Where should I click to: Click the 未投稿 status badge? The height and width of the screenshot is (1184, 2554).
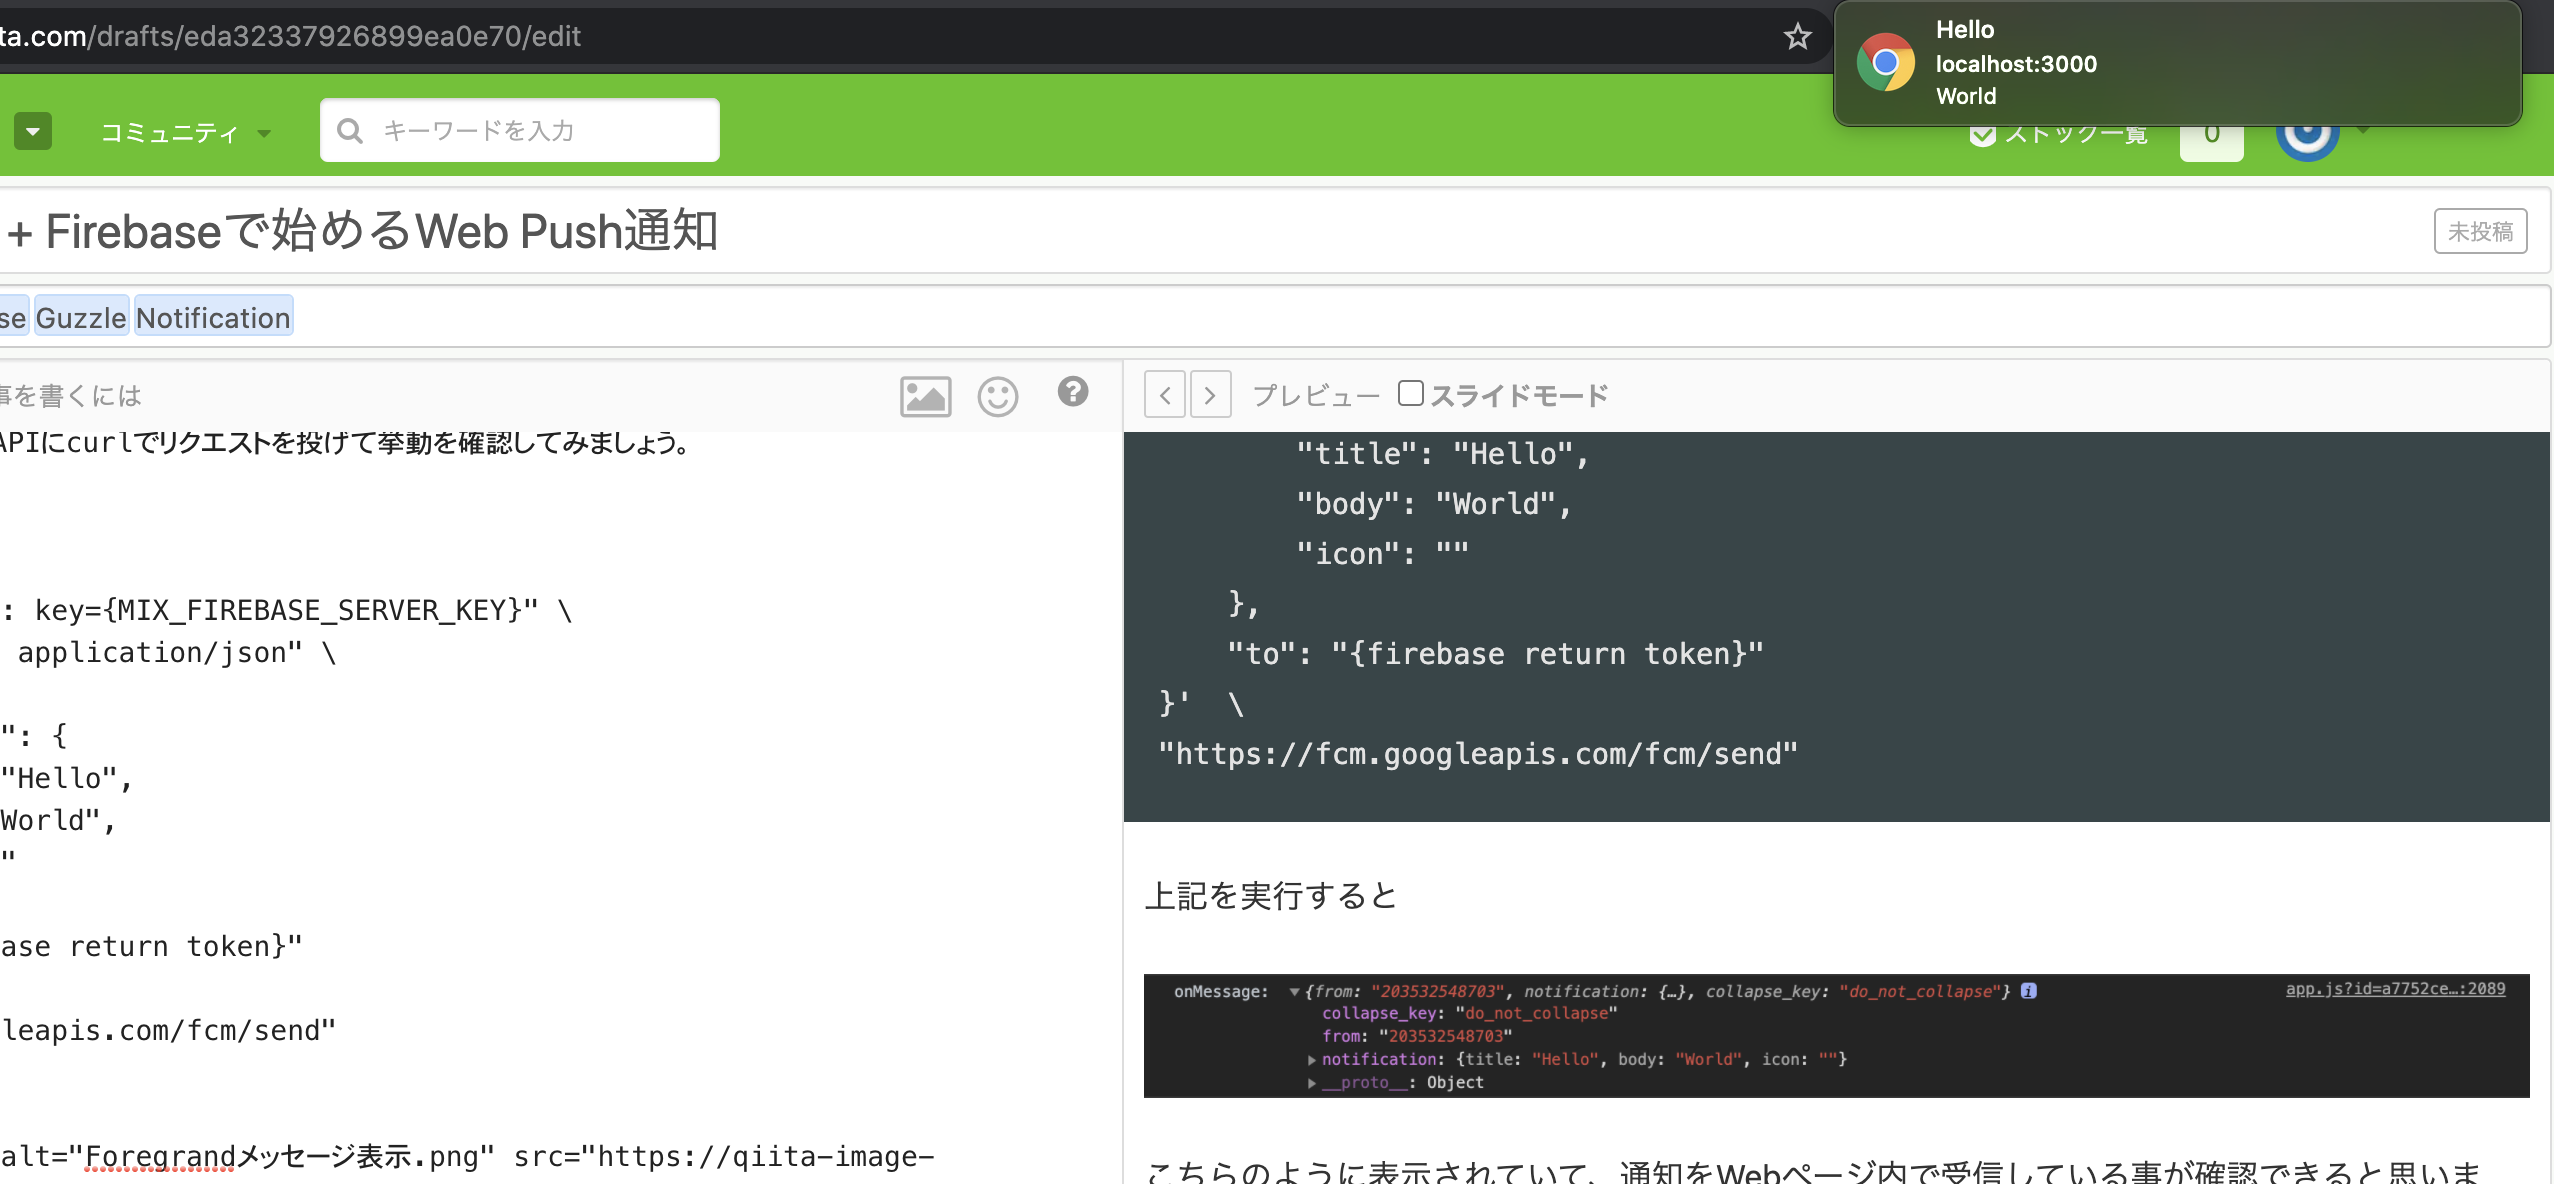2480,231
